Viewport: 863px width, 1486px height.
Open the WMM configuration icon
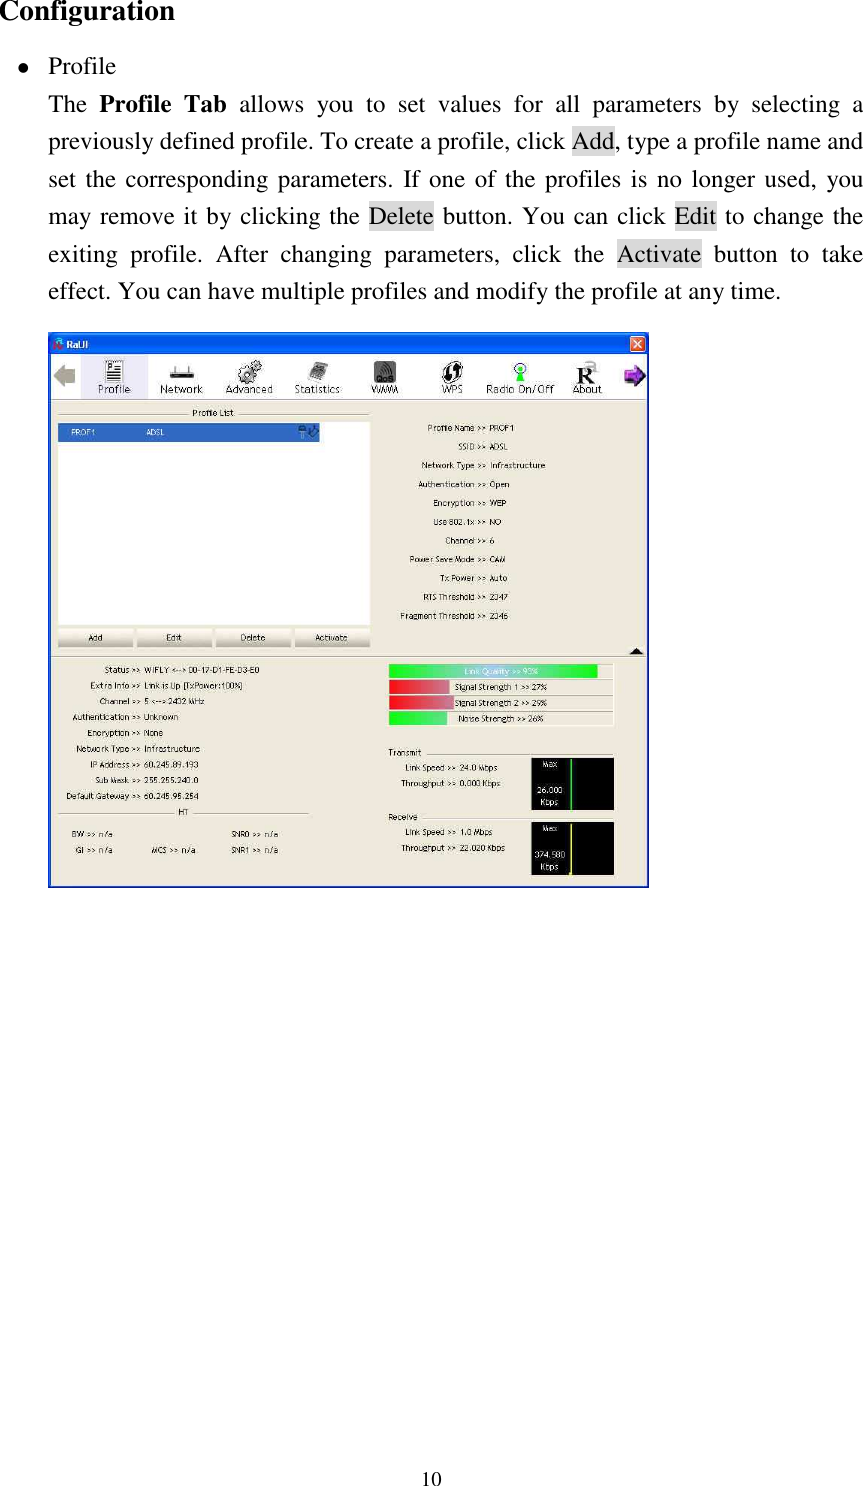(x=385, y=377)
